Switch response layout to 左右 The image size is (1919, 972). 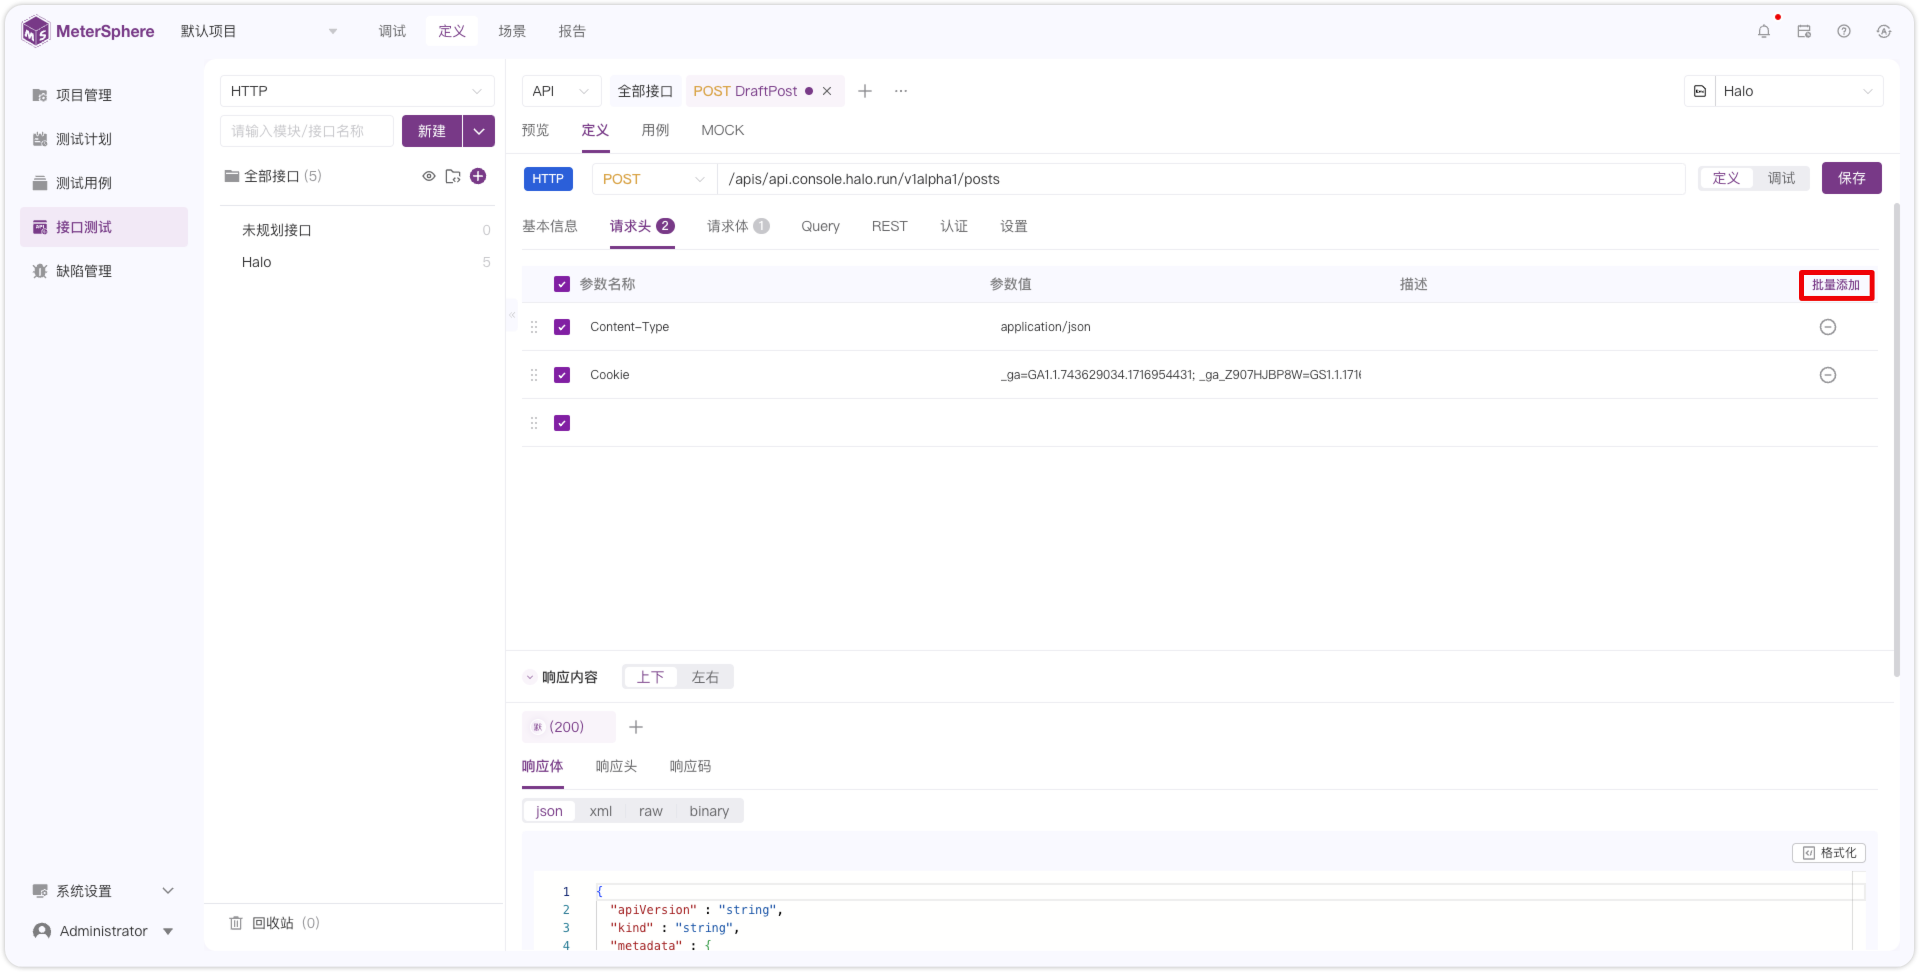point(705,677)
